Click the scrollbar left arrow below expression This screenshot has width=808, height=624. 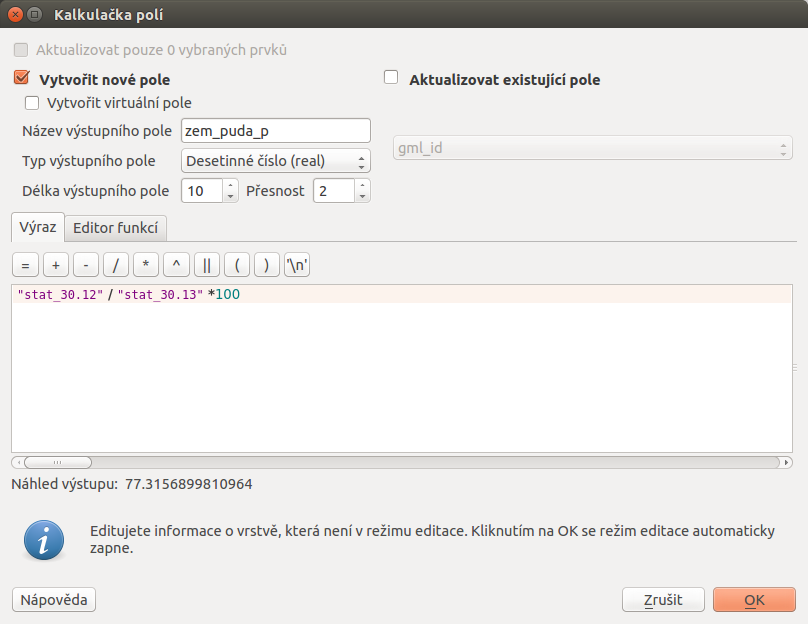click(x=18, y=463)
